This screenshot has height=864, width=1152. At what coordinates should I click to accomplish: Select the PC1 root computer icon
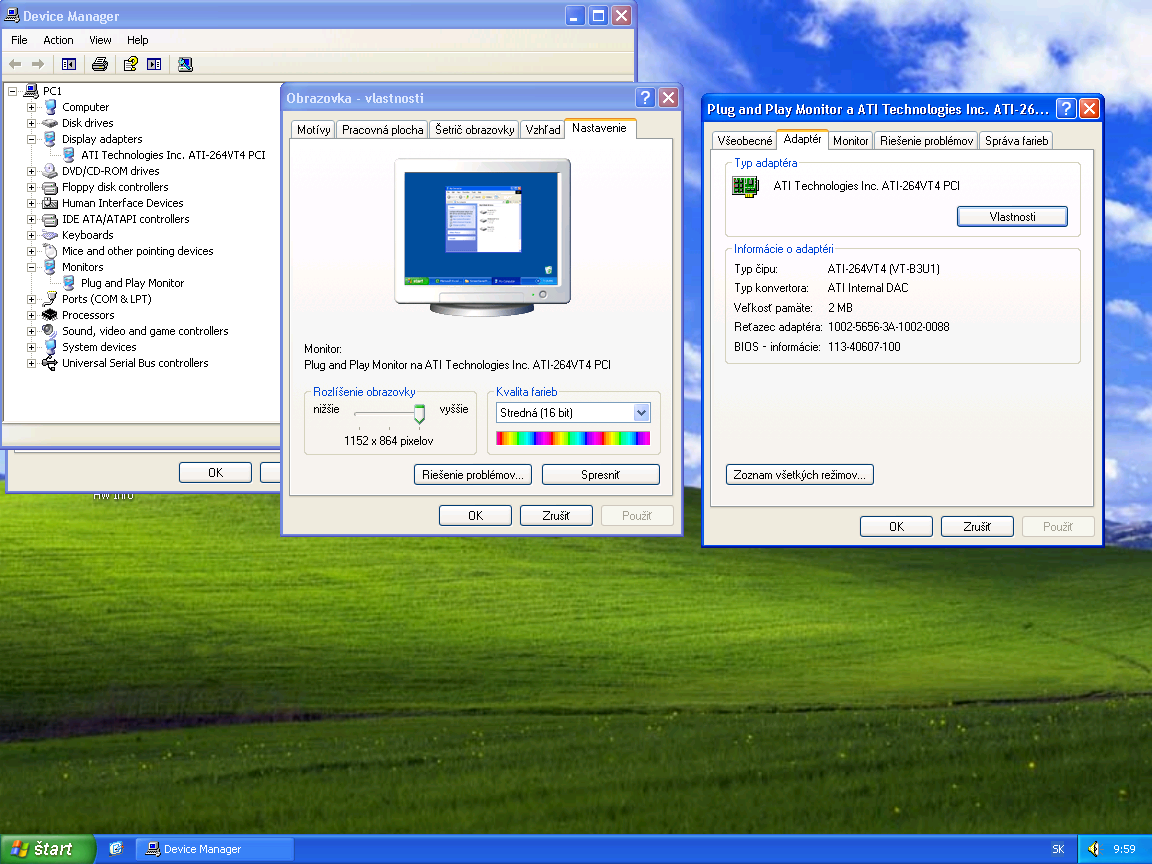click(x=31, y=91)
